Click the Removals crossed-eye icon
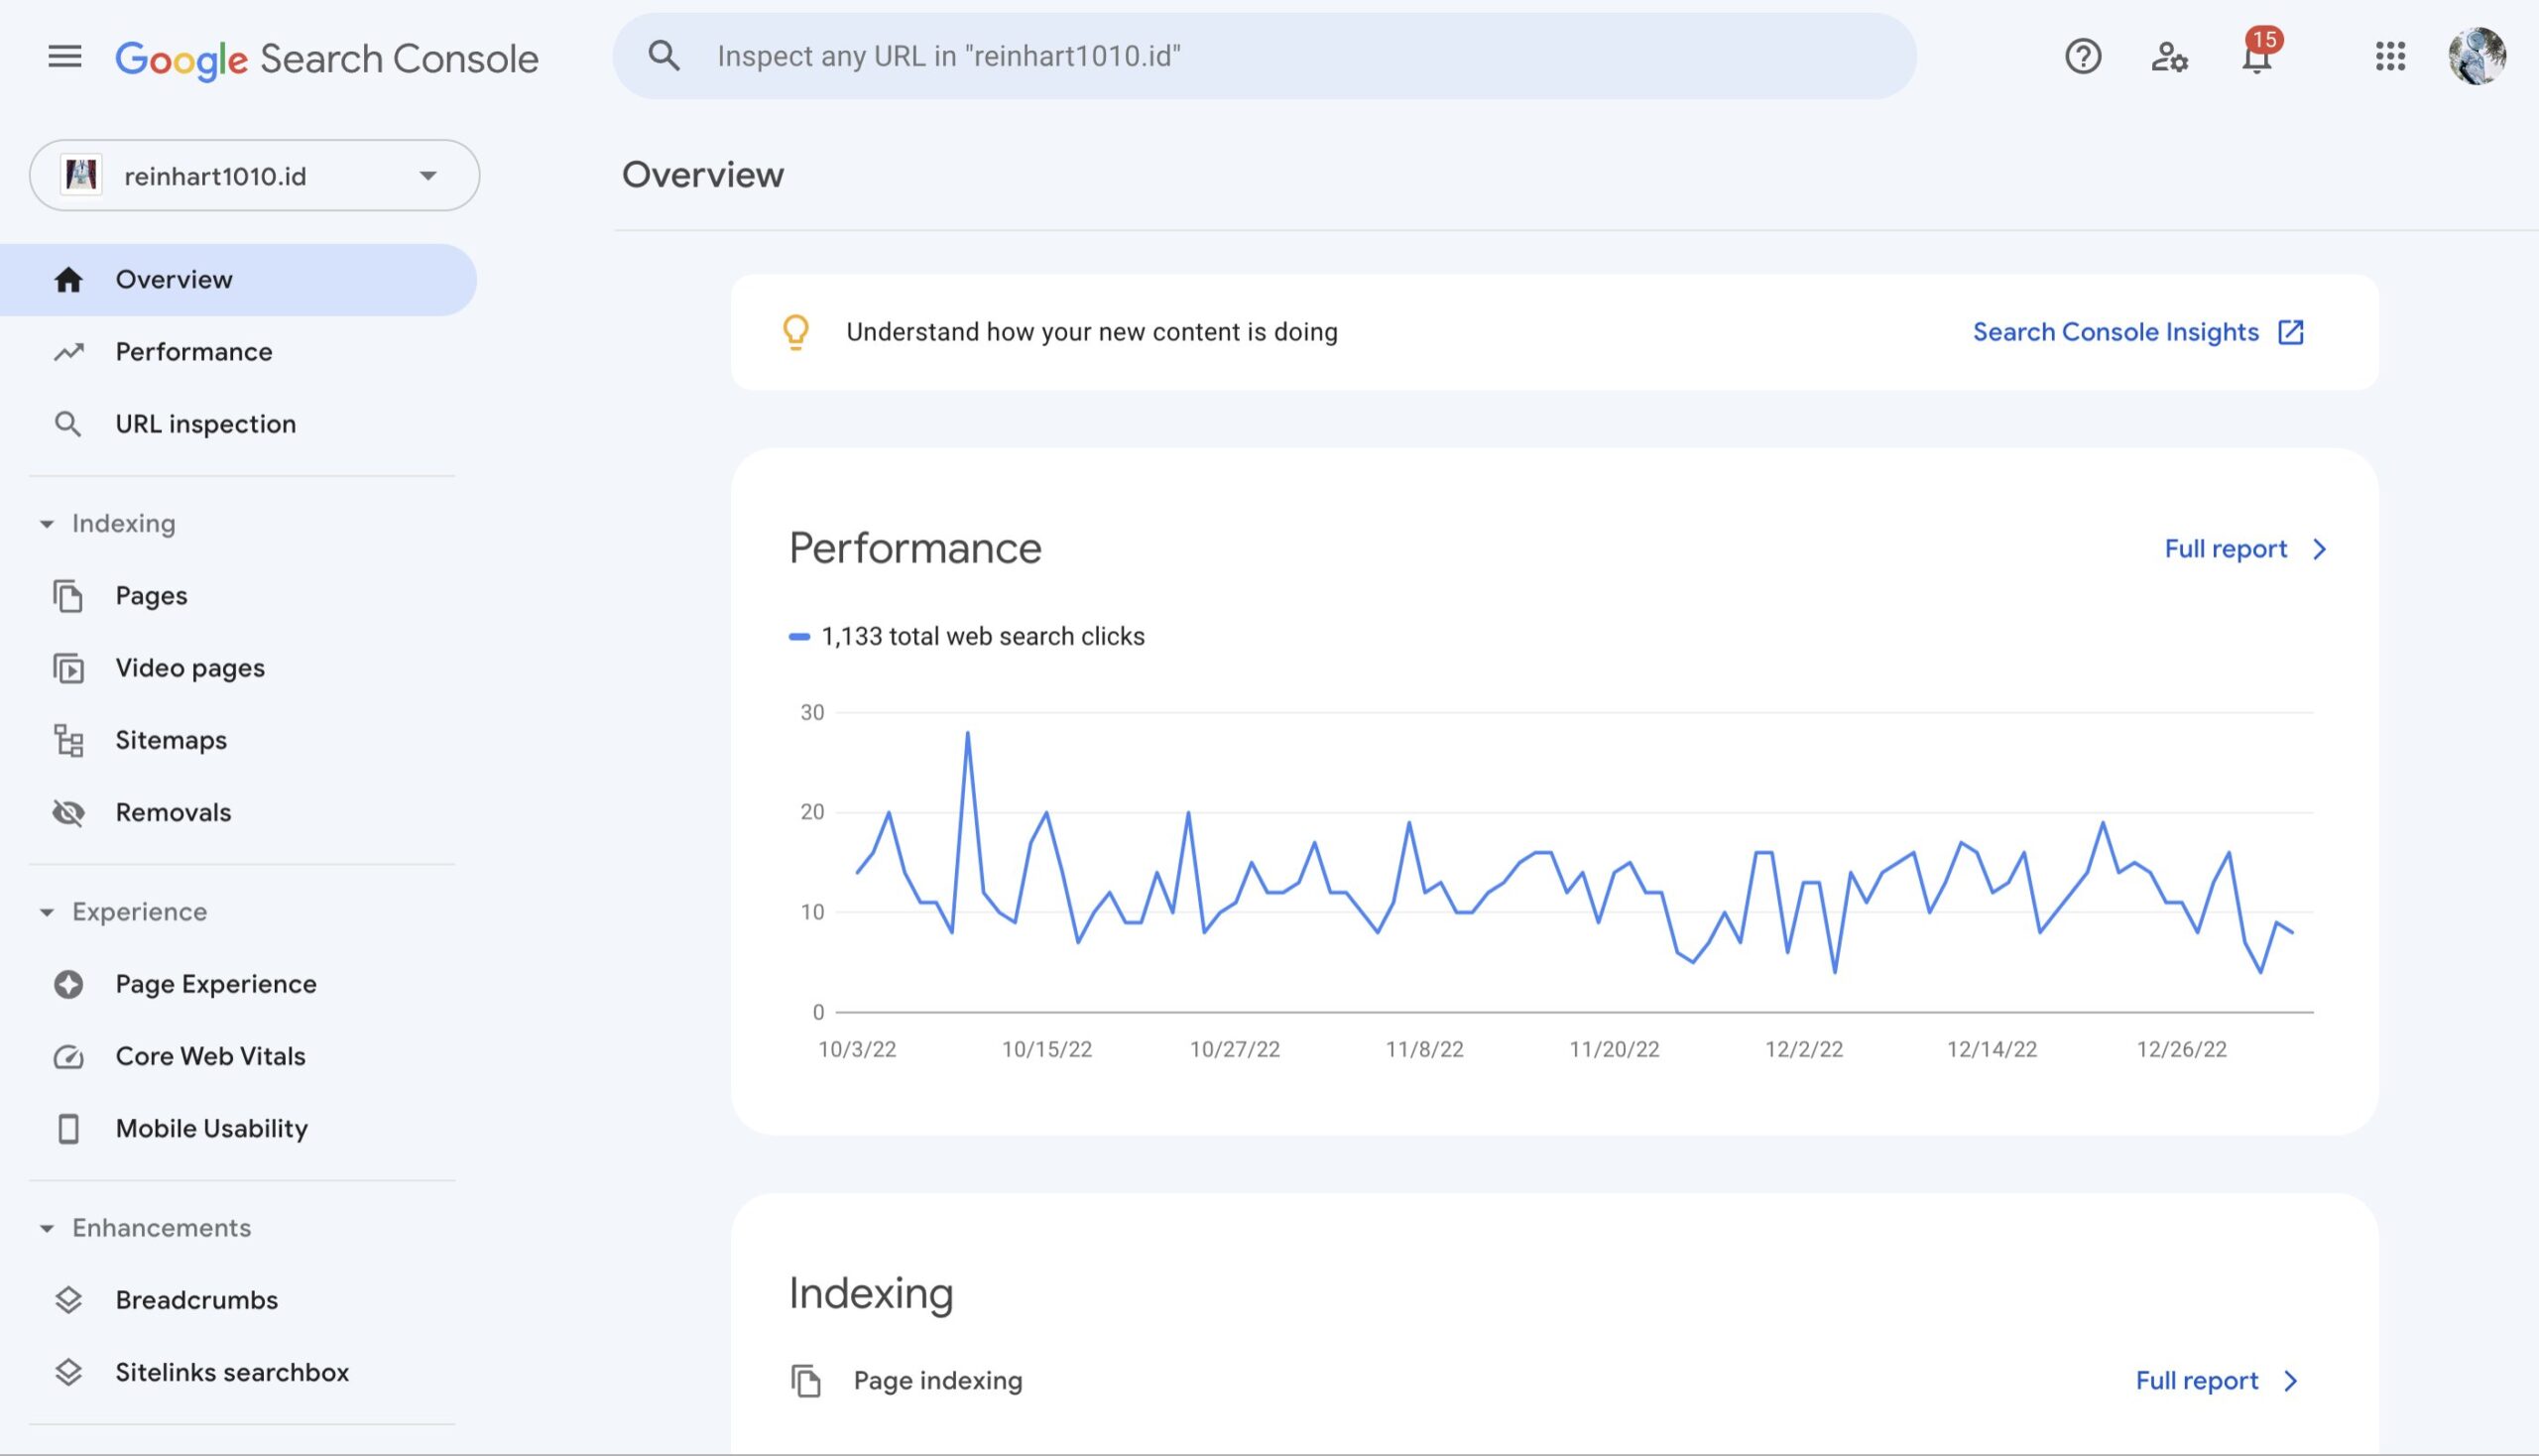The image size is (2539, 1456). pyautogui.click(x=68, y=812)
